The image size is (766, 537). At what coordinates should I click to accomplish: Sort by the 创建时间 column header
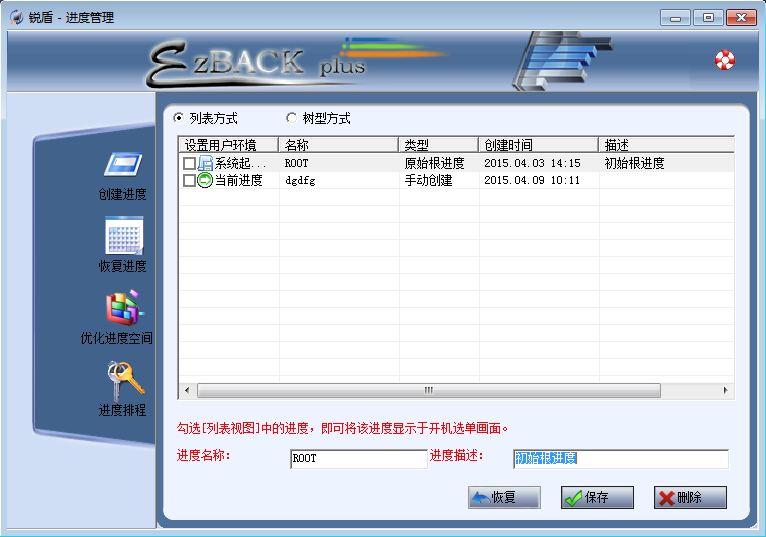tap(538, 145)
